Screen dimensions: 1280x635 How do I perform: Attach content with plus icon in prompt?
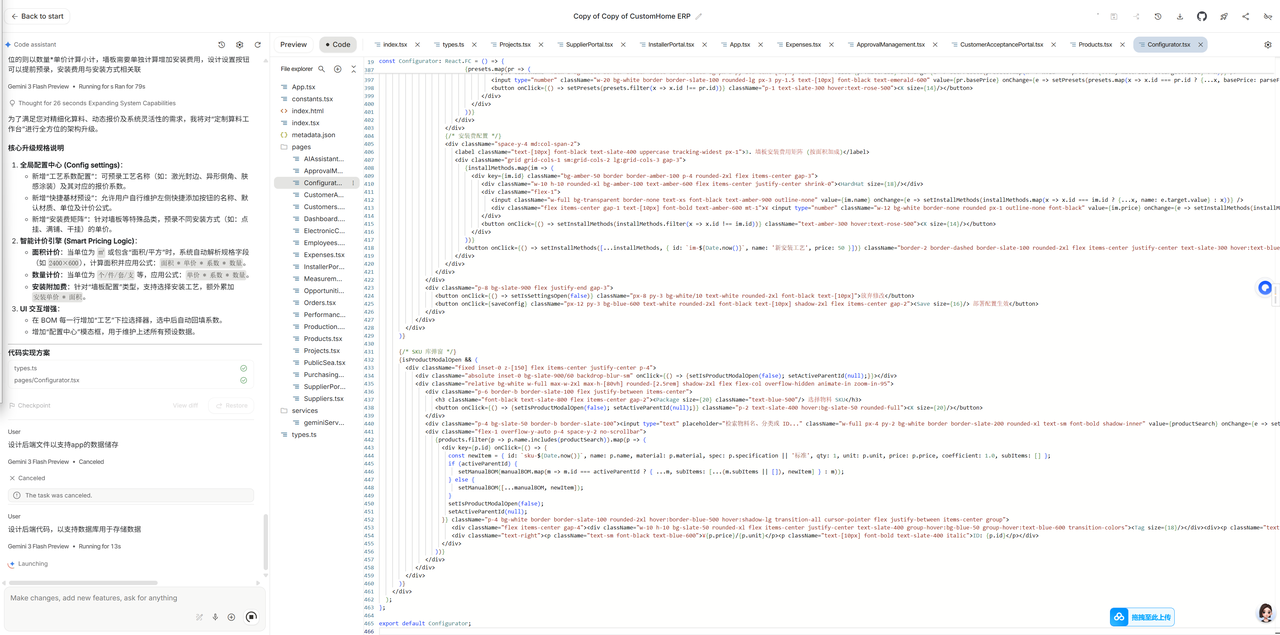click(231, 617)
